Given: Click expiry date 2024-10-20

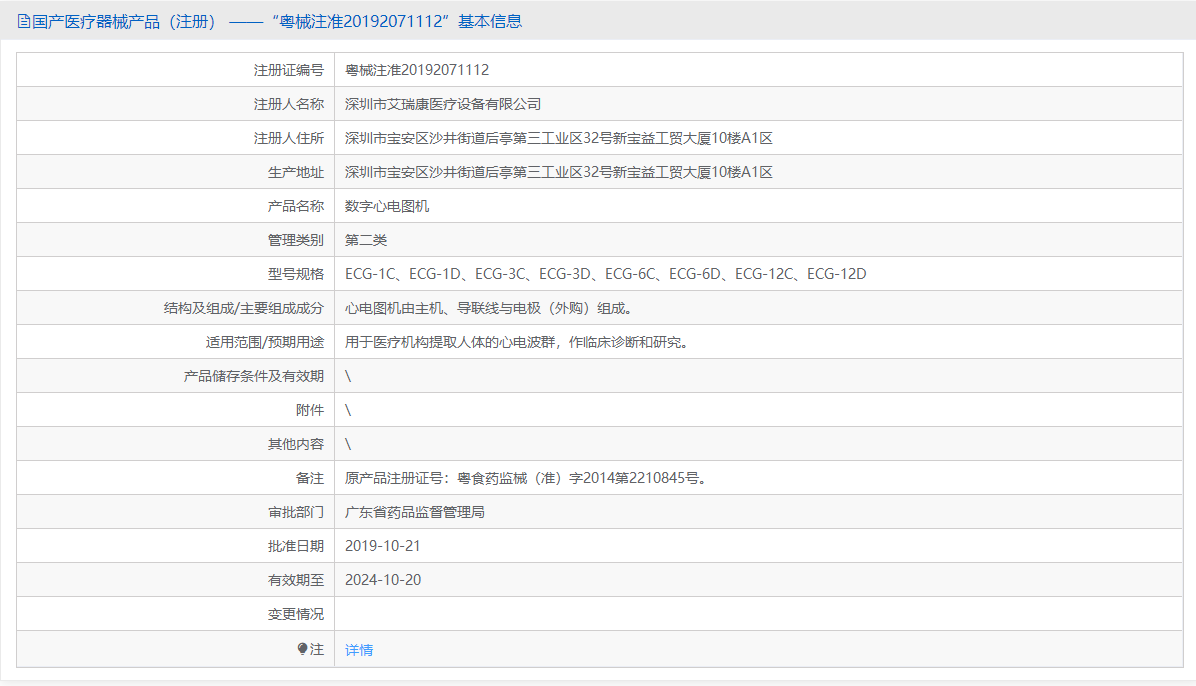Looking at the screenshot, I should (383, 580).
